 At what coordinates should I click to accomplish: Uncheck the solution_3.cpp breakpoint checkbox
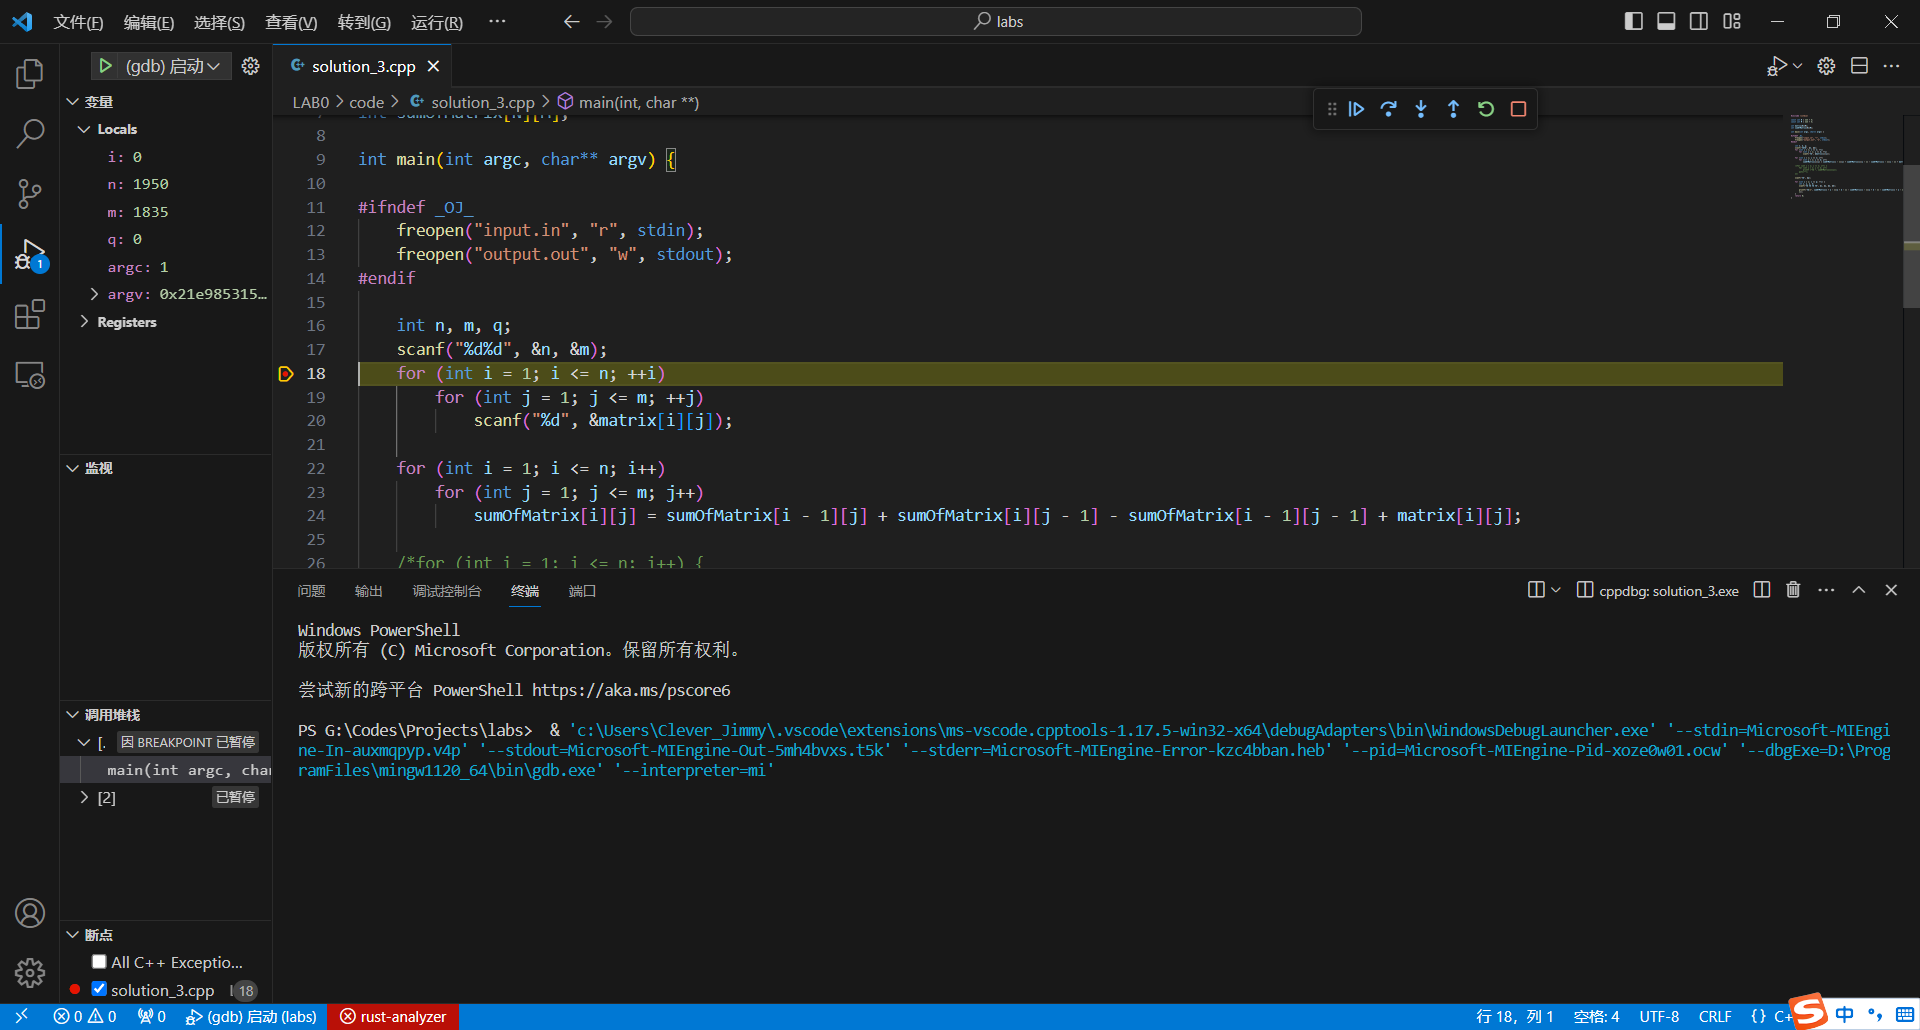tap(99, 989)
